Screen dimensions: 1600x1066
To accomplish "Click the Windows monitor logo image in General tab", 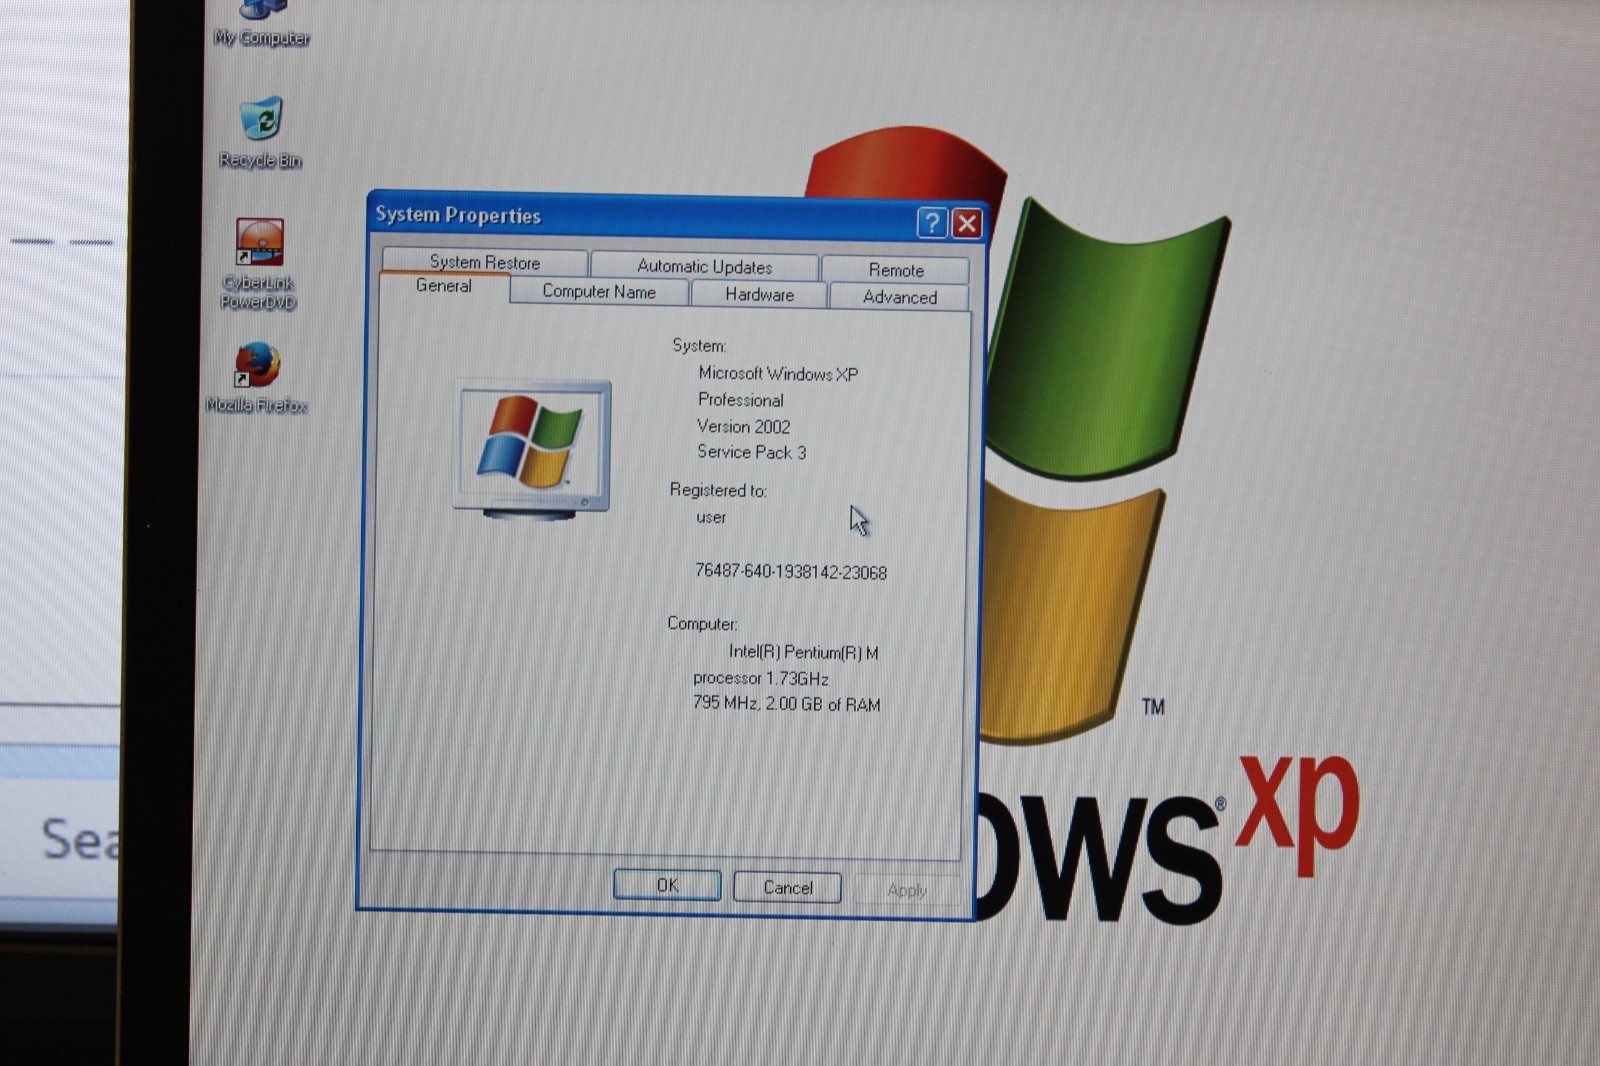I will (532, 449).
